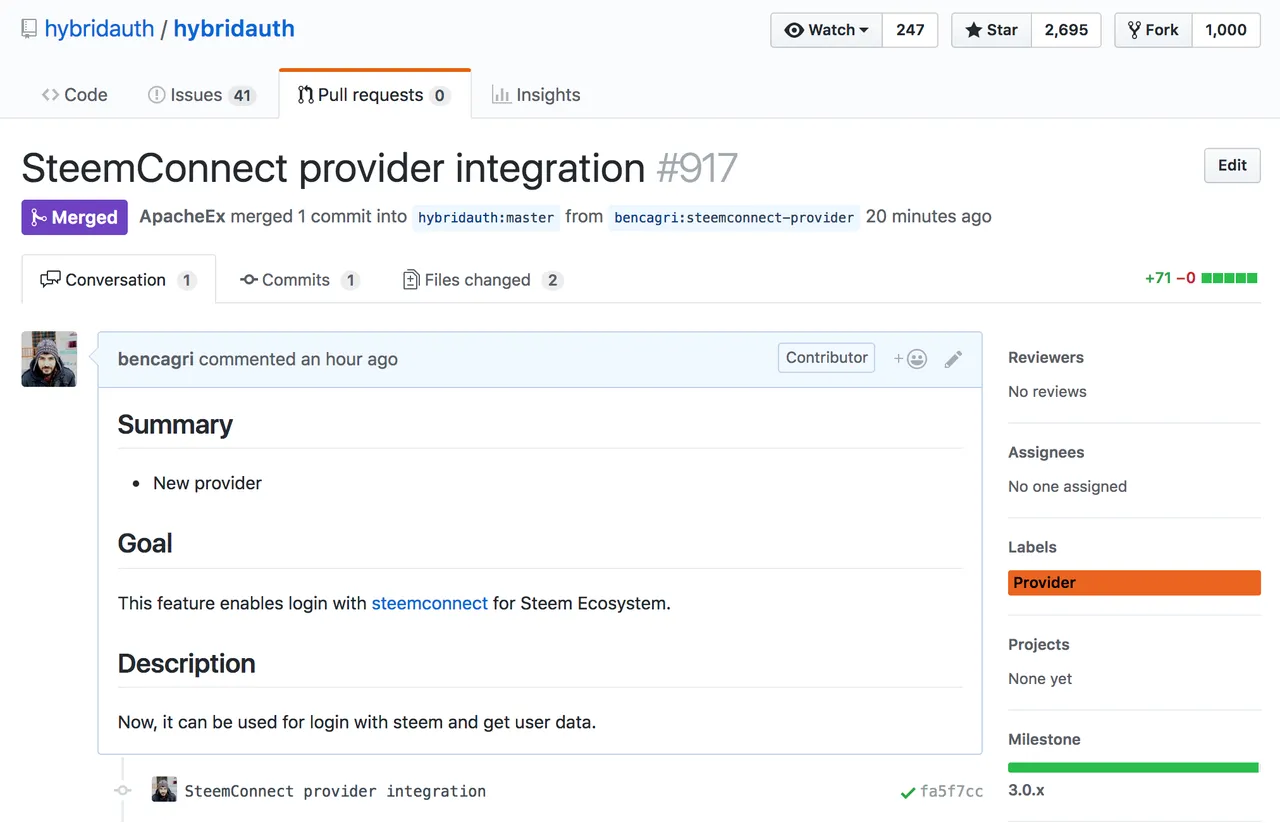Open the Insights tab
The width and height of the screenshot is (1280, 823).
(x=536, y=95)
